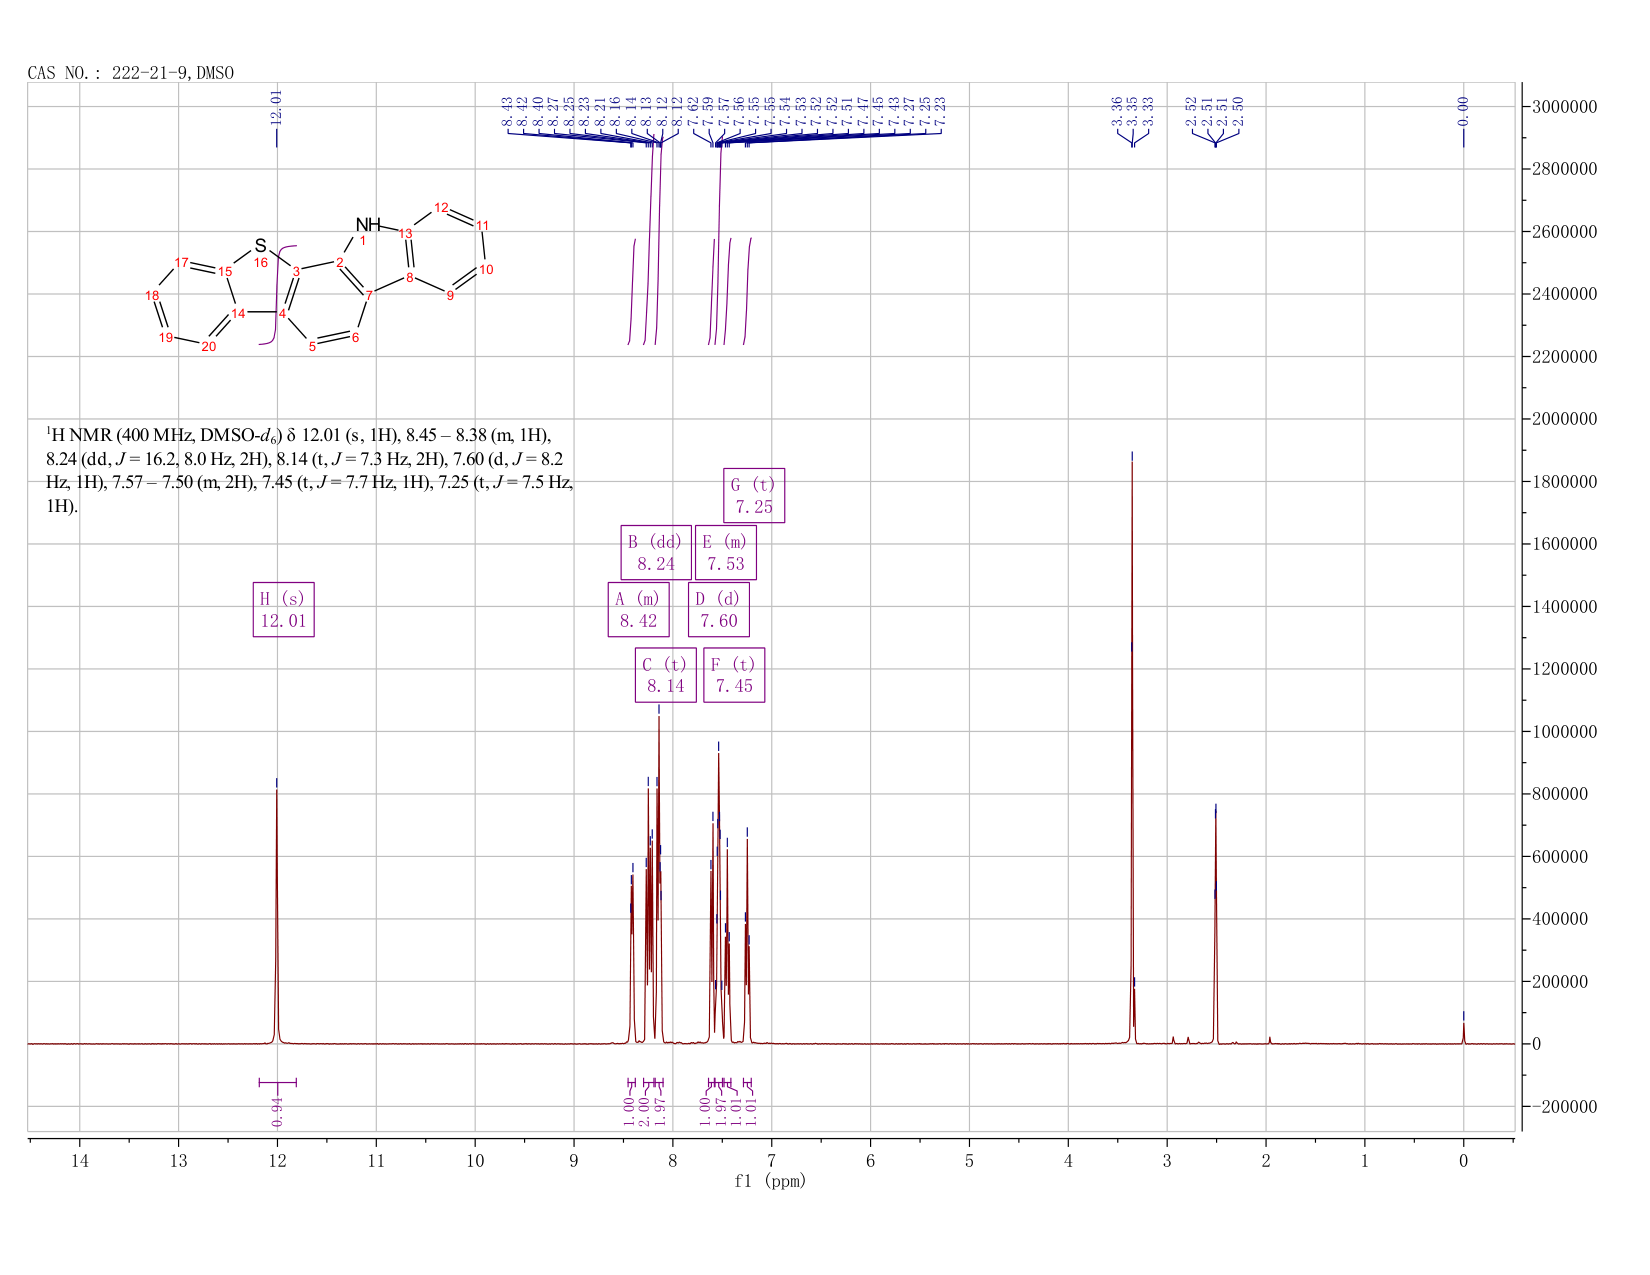Click the 8 ppm axis tick label

[673, 1160]
